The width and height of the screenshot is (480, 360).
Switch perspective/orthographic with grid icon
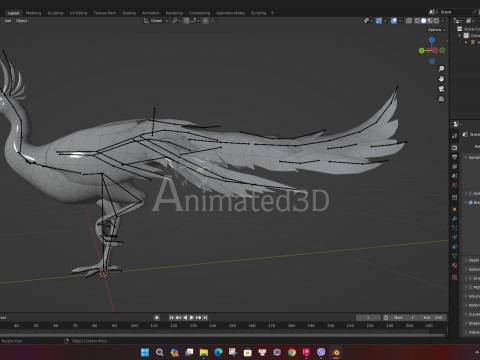[441, 99]
